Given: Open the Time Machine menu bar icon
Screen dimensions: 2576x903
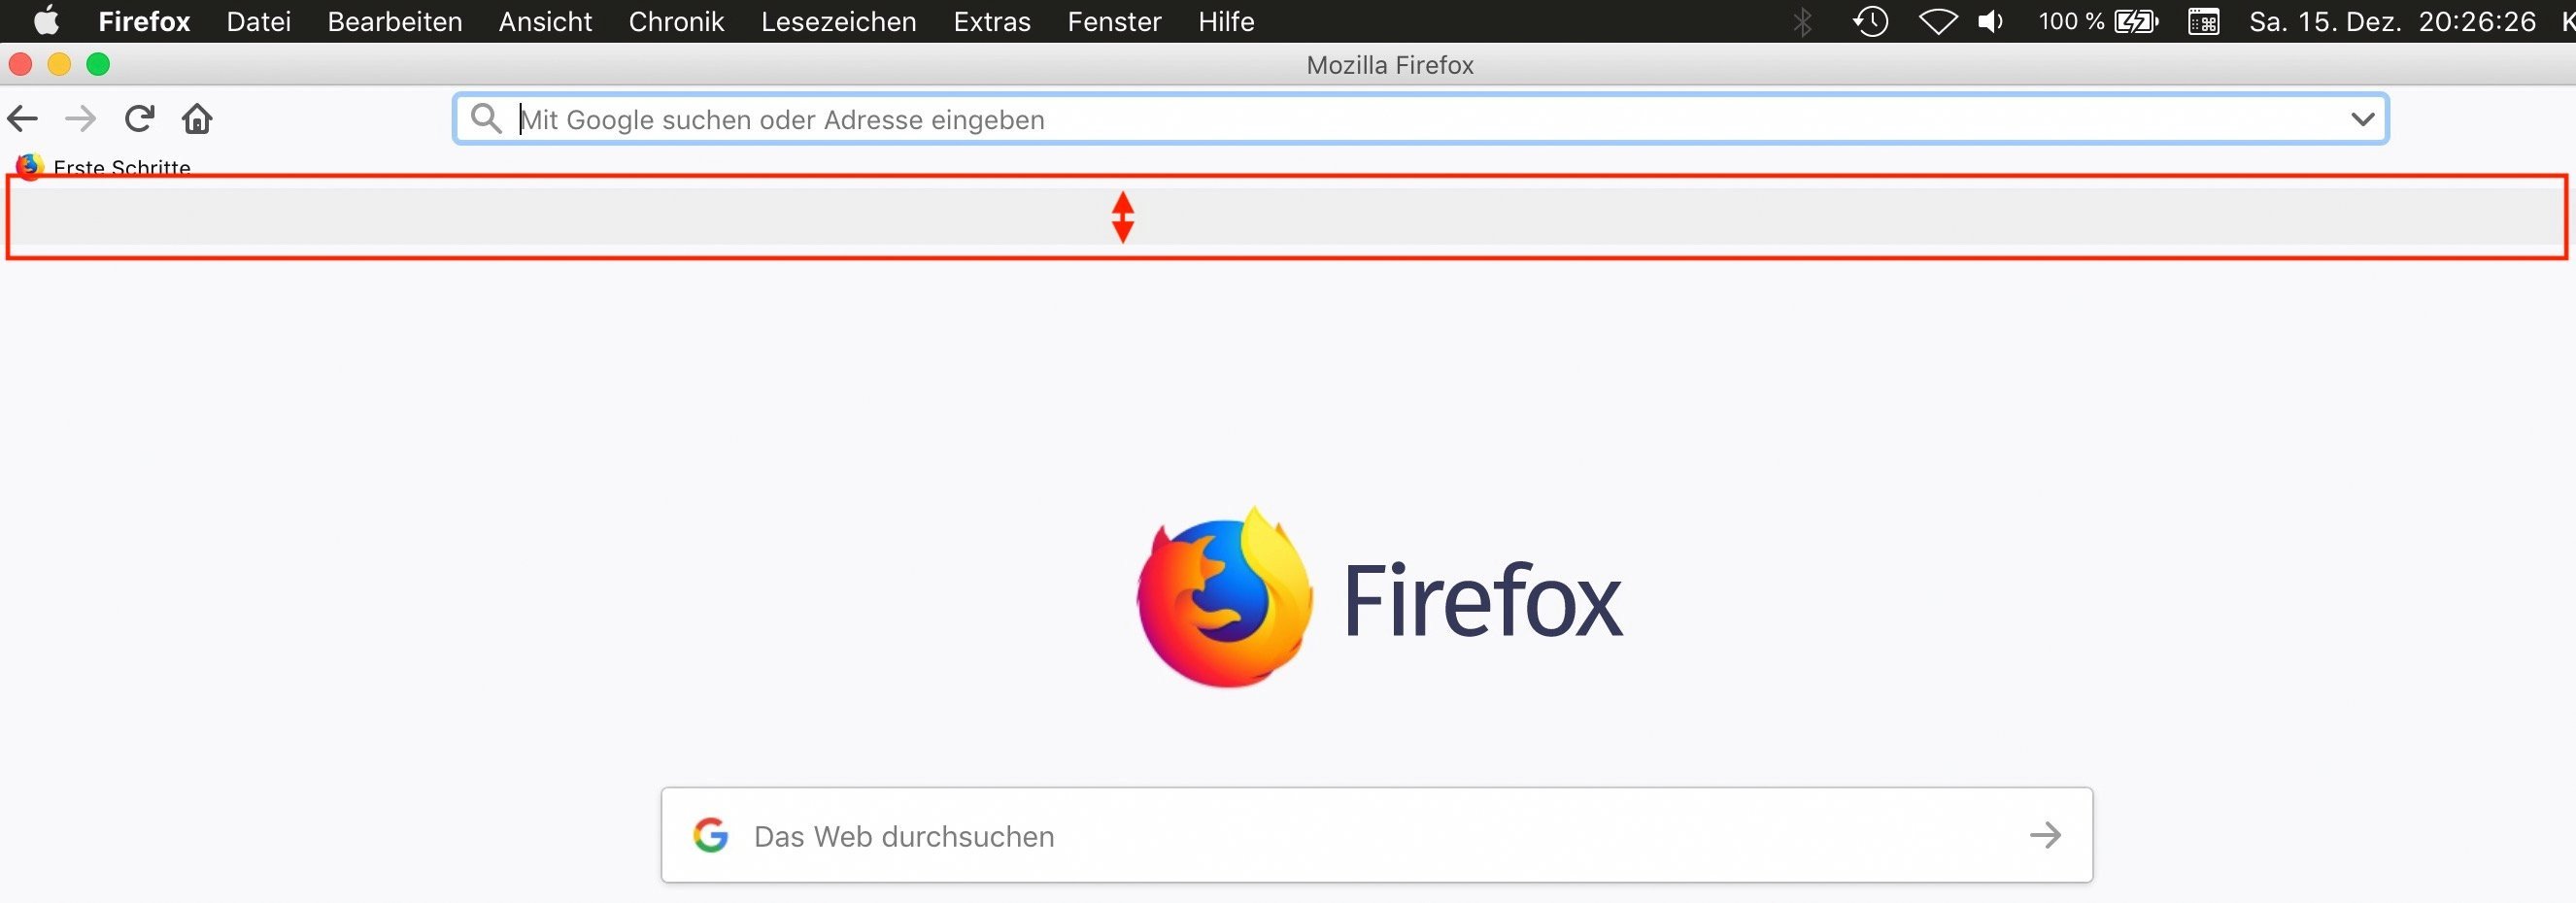Looking at the screenshot, I should (x=1870, y=21).
